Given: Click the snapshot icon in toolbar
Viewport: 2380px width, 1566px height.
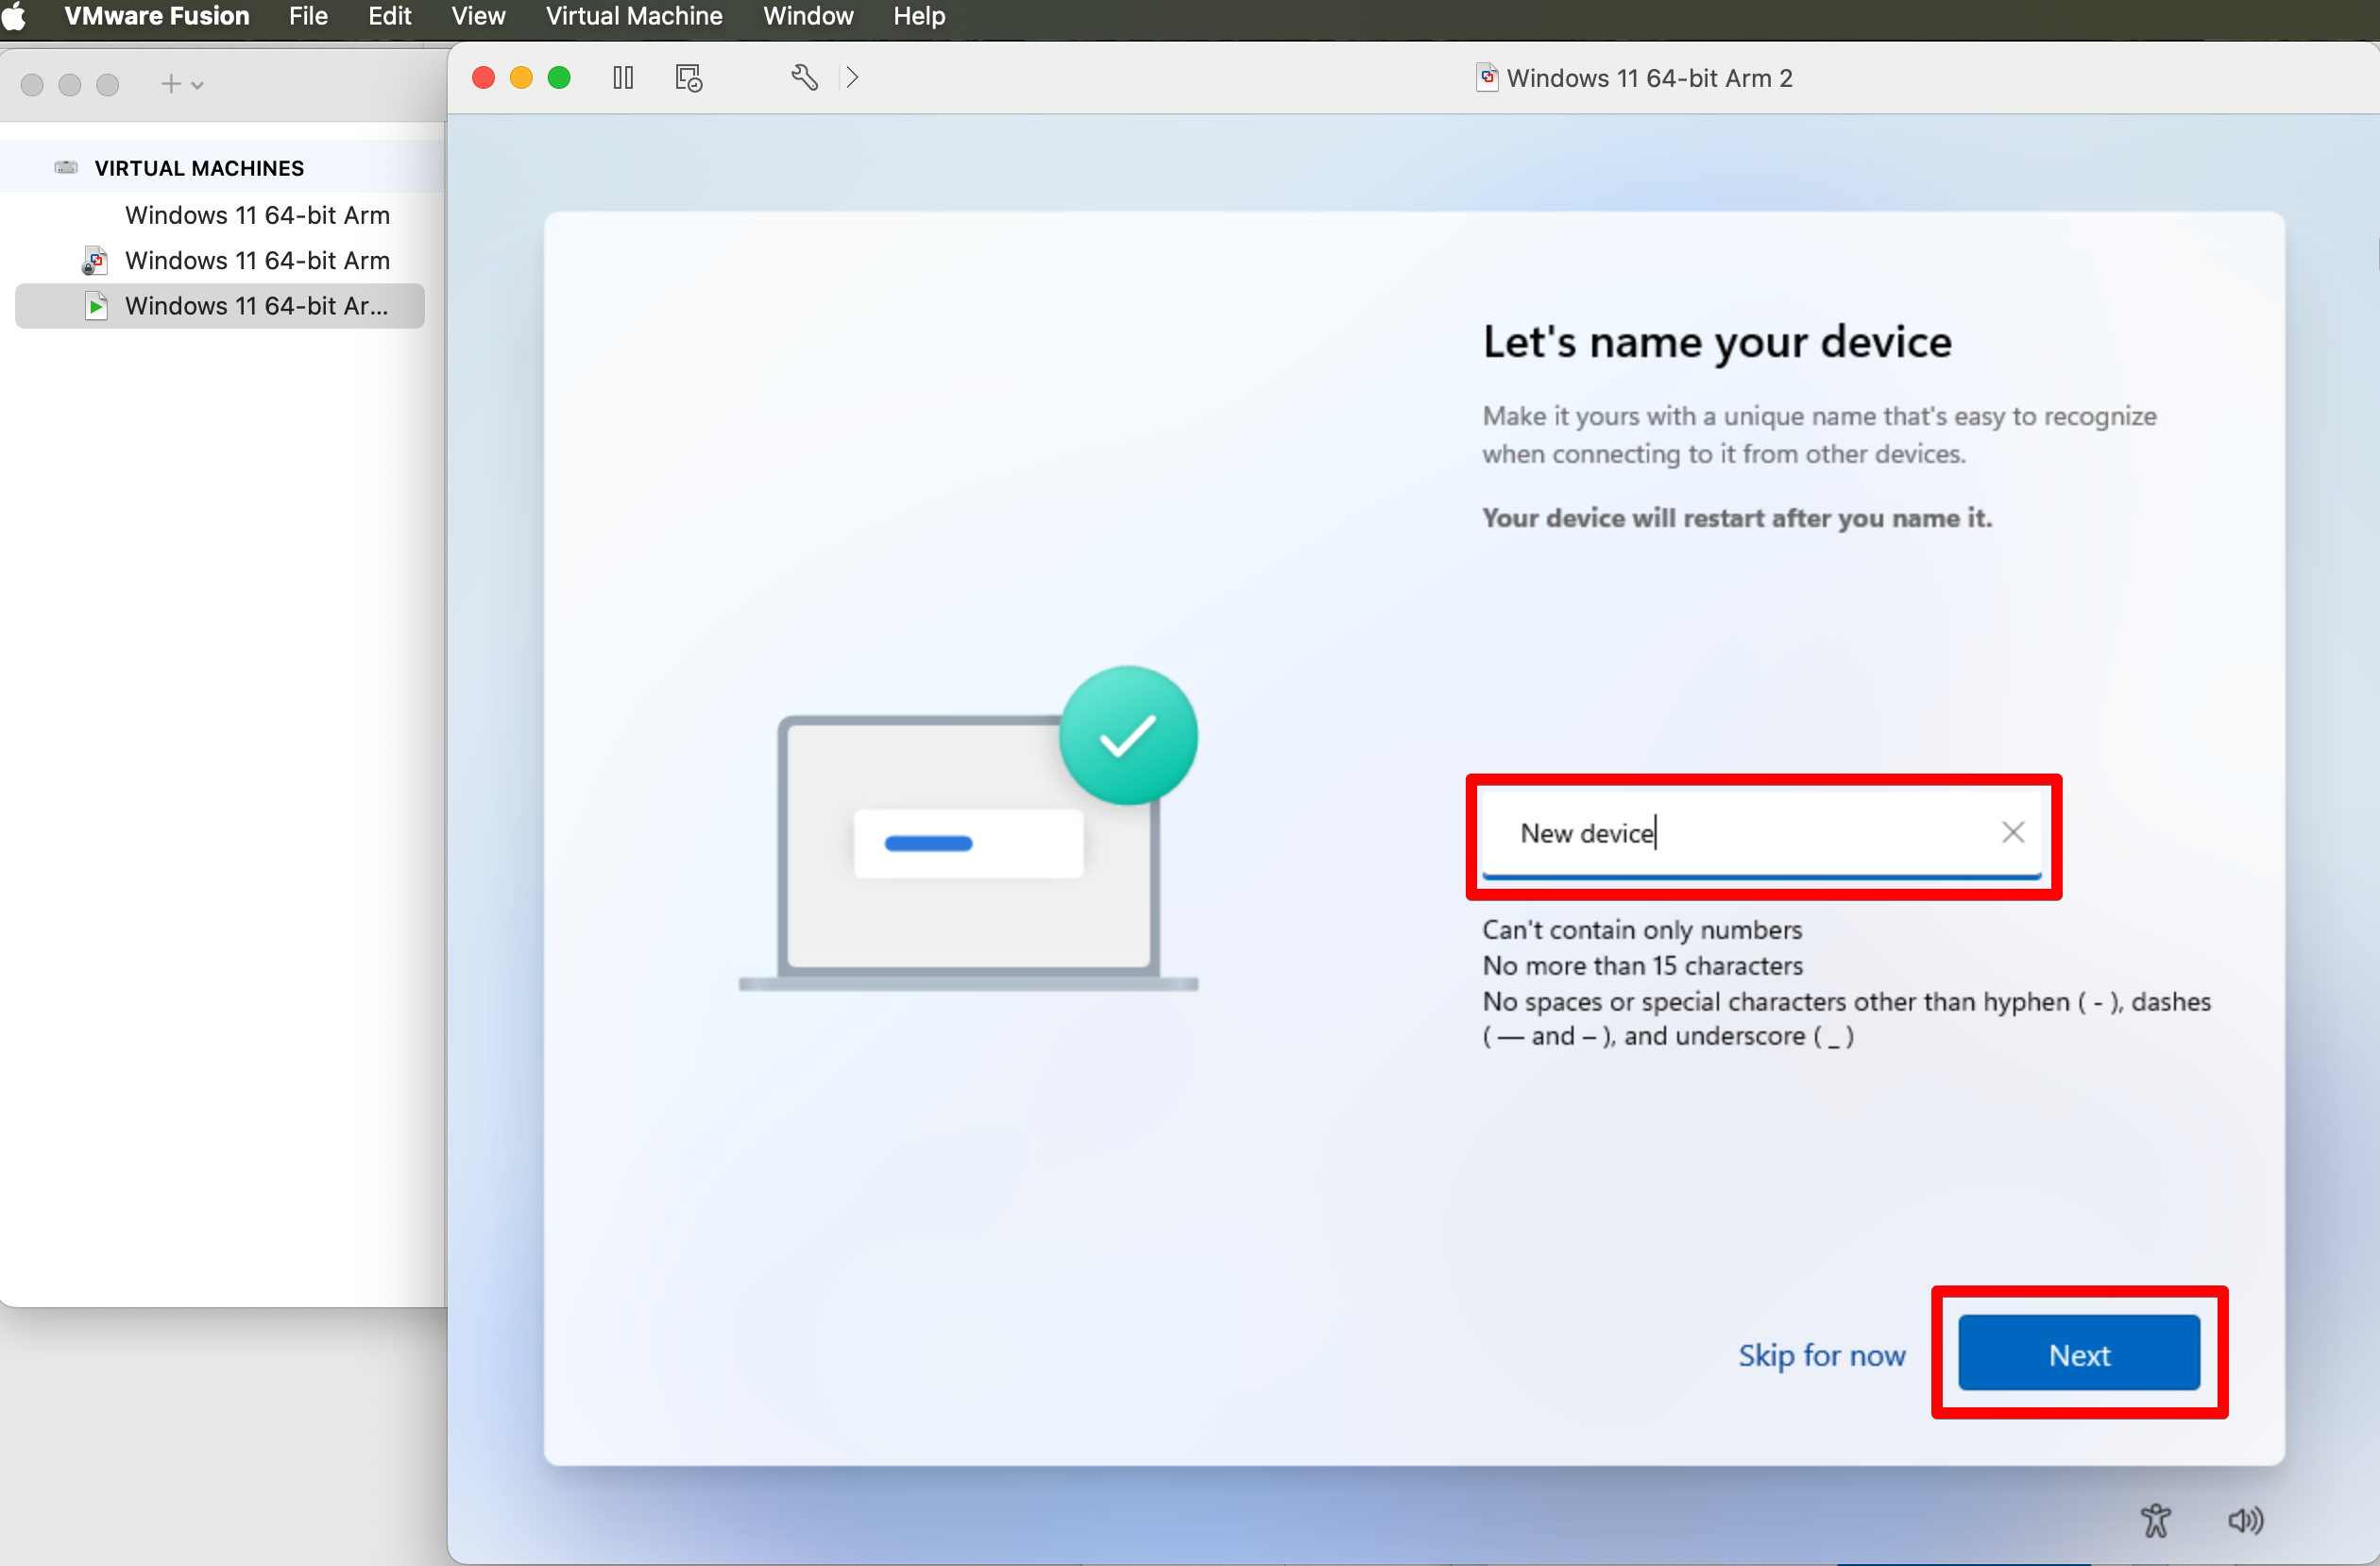Looking at the screenshot, I should [689, 77].
